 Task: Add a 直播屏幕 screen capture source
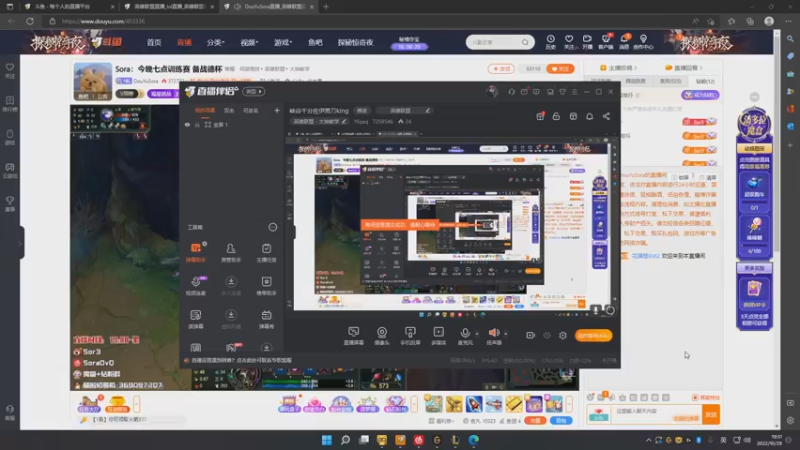click(x=354, y=336)
